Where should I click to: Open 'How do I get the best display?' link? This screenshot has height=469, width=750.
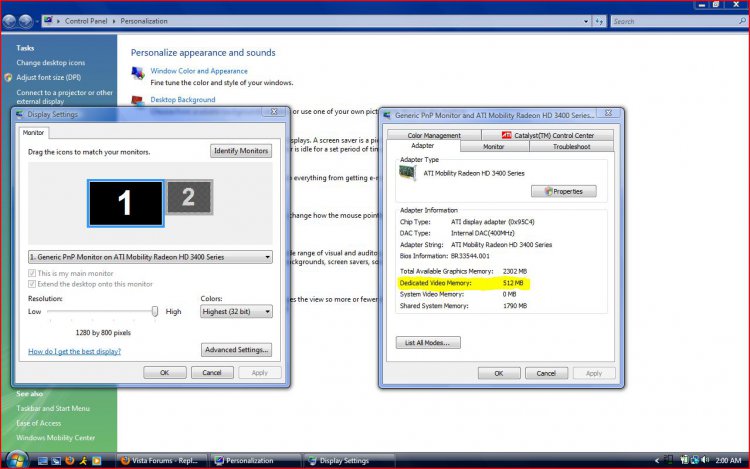coord(75,351)
